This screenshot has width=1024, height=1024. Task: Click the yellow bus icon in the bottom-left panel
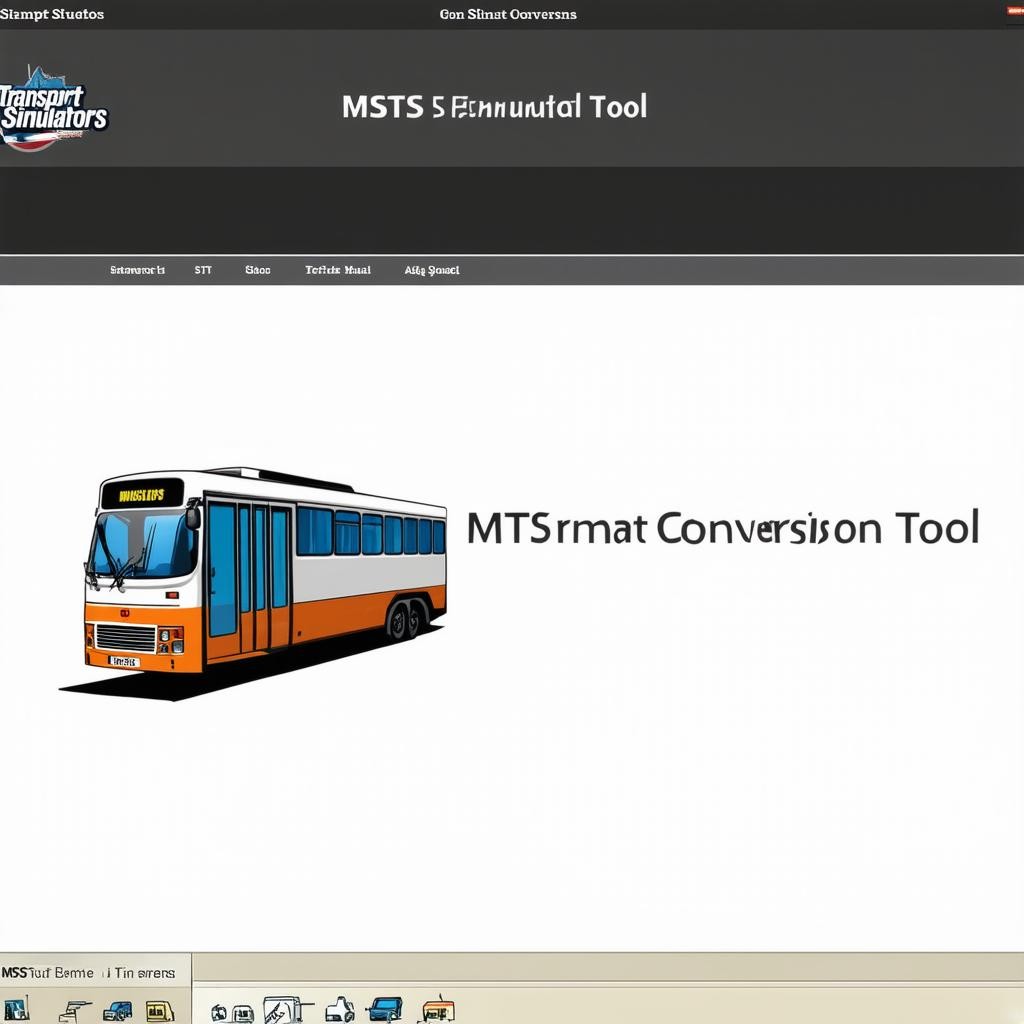point(160,1010)
